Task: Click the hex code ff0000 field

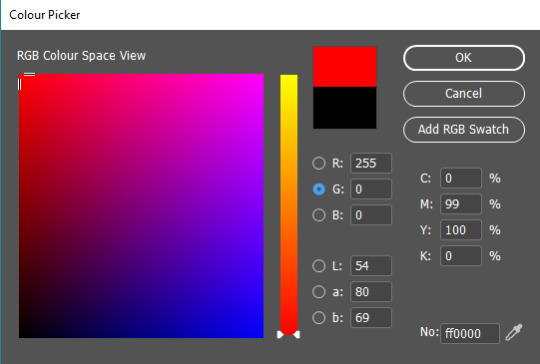Action: (470, 333)
